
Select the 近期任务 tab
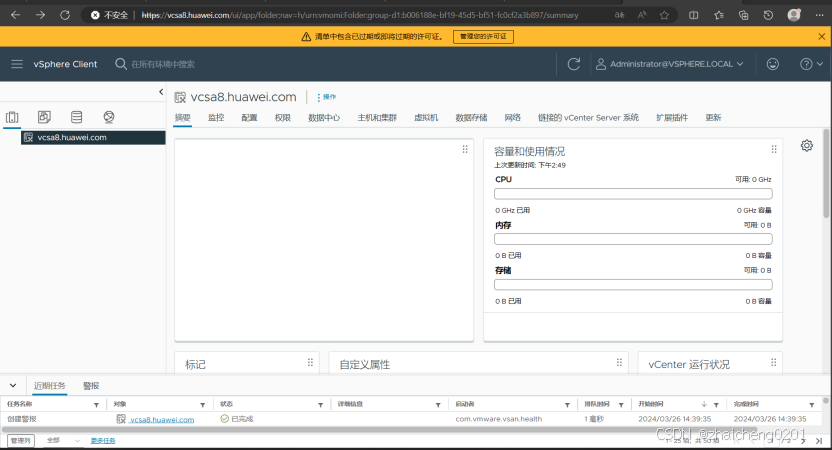(50, 386)
